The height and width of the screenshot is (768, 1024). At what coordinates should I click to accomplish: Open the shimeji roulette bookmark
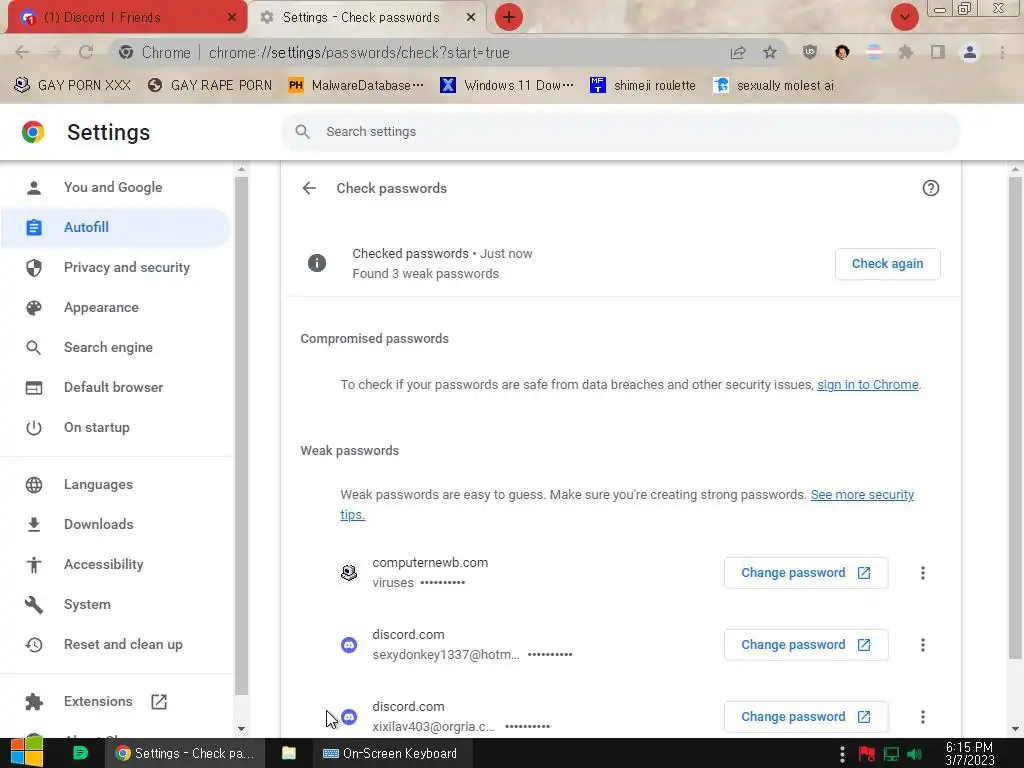(x=643, y=86)
